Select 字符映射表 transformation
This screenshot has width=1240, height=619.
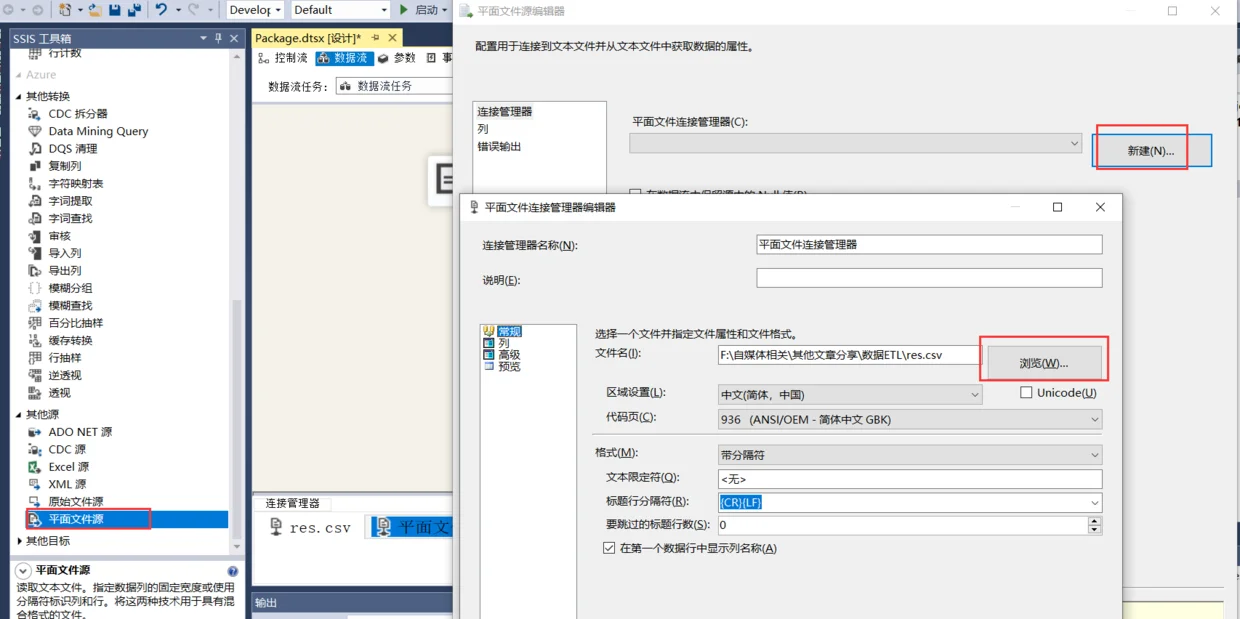[76, 184]
